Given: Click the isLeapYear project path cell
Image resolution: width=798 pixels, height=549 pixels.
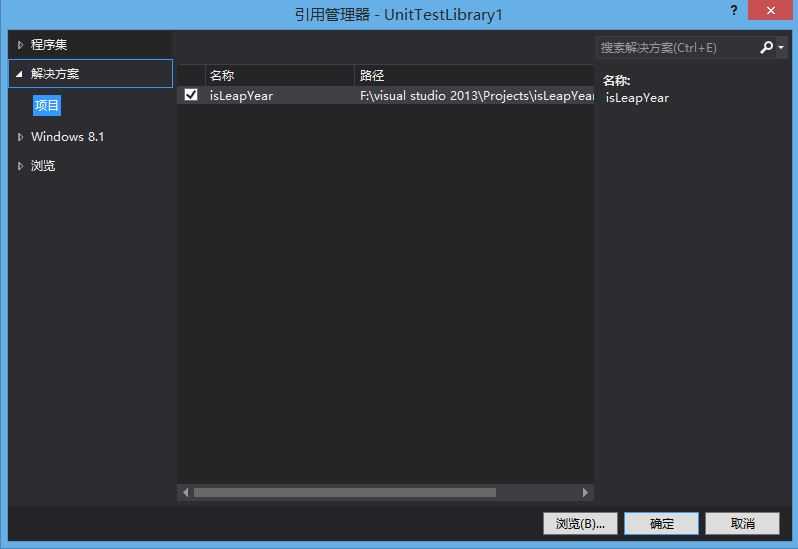Looking at the screenshot, I should click(x=476, y=96).
